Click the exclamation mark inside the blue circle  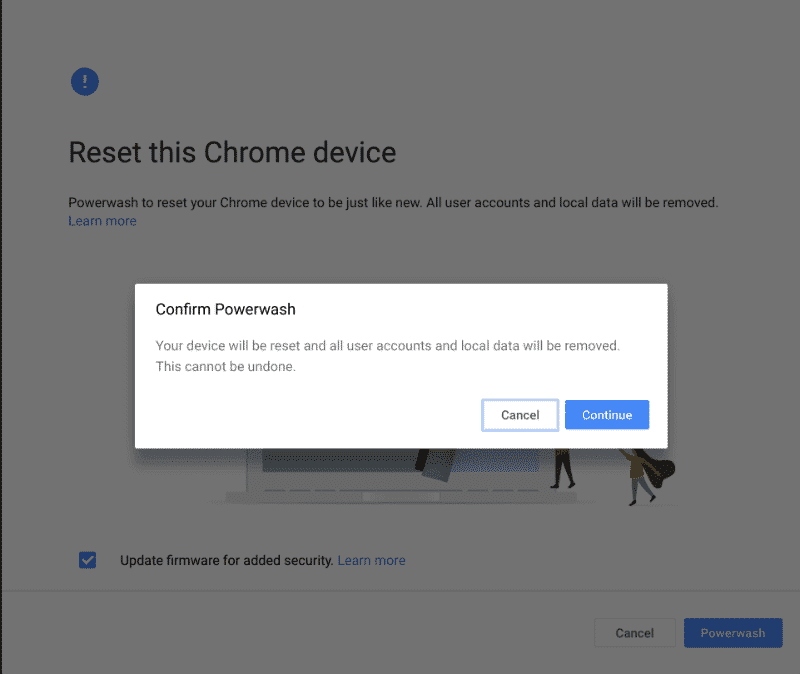(85, 81)
